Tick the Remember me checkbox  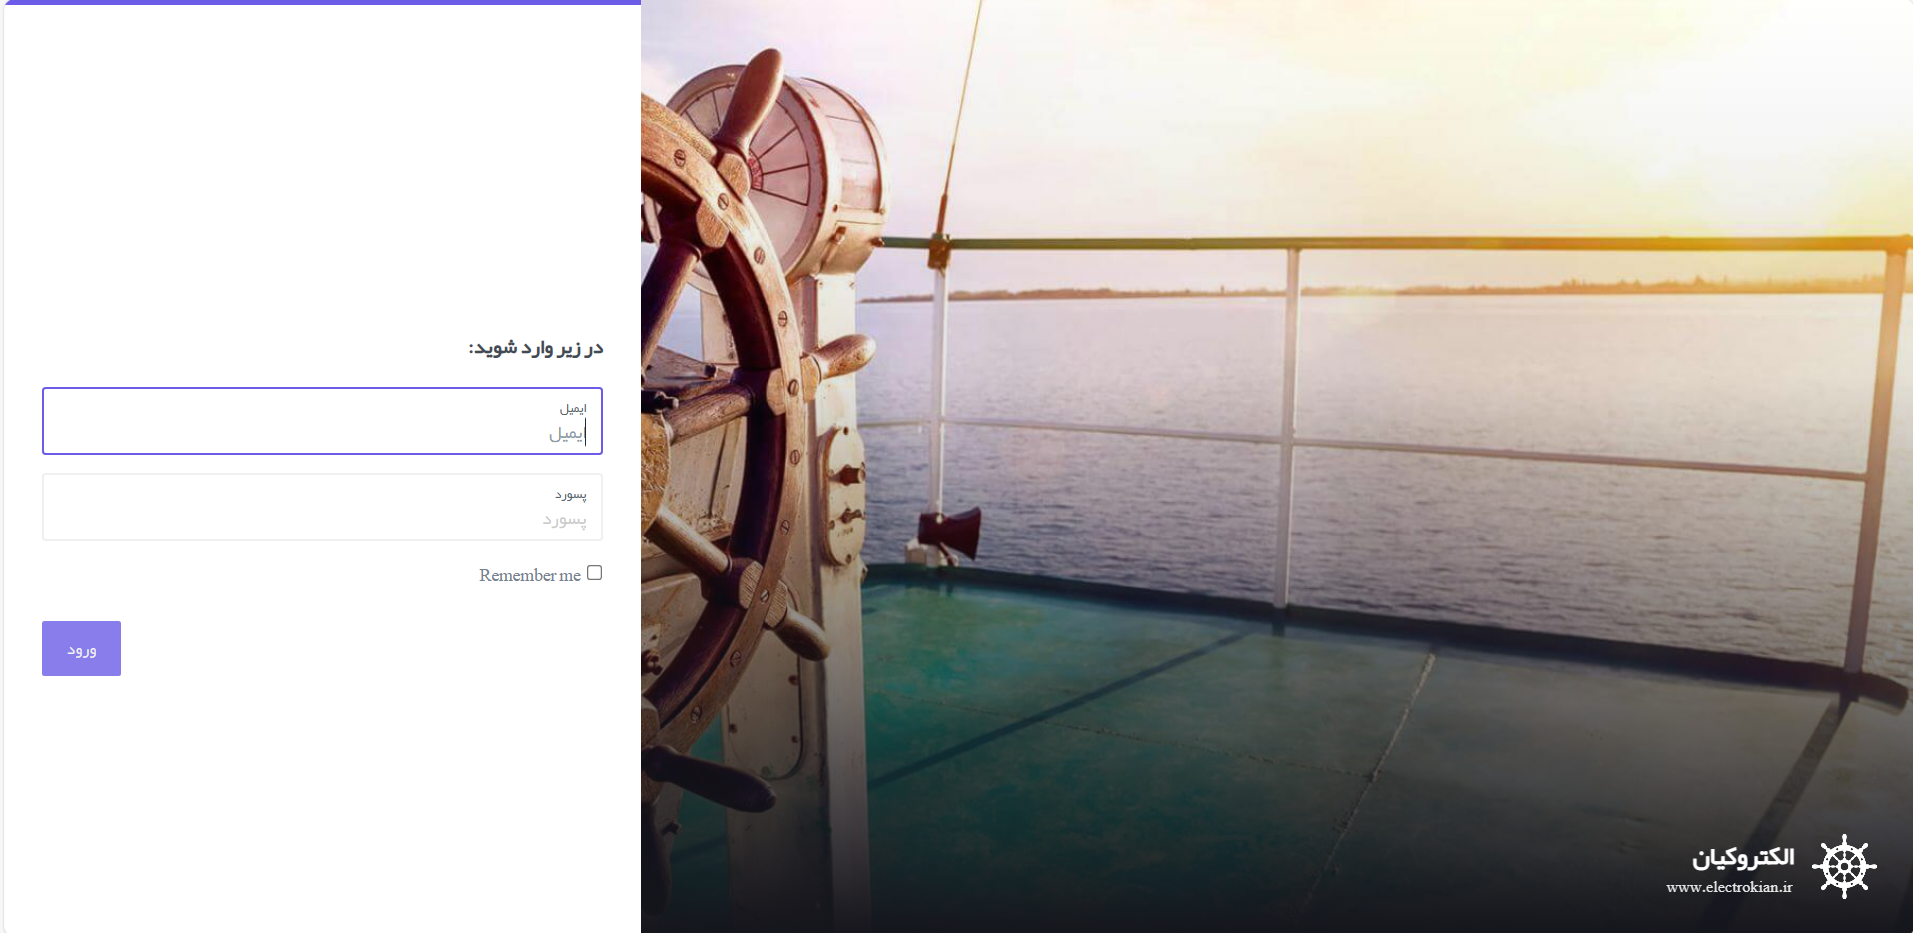point(594,573)
